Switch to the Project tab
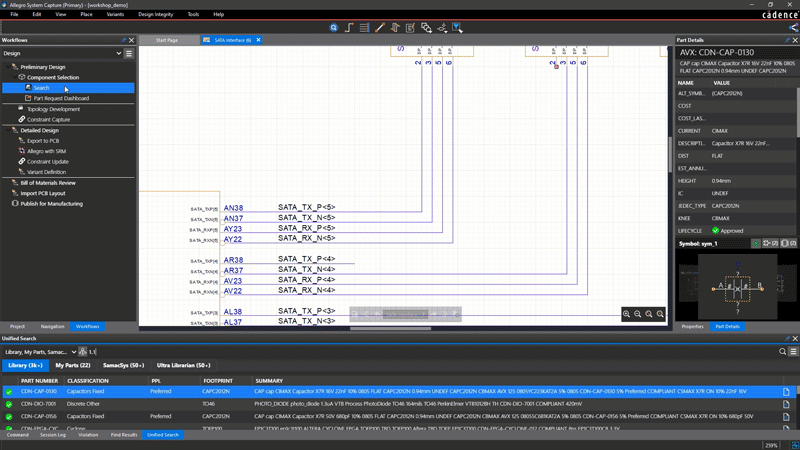 pos(17,327)
